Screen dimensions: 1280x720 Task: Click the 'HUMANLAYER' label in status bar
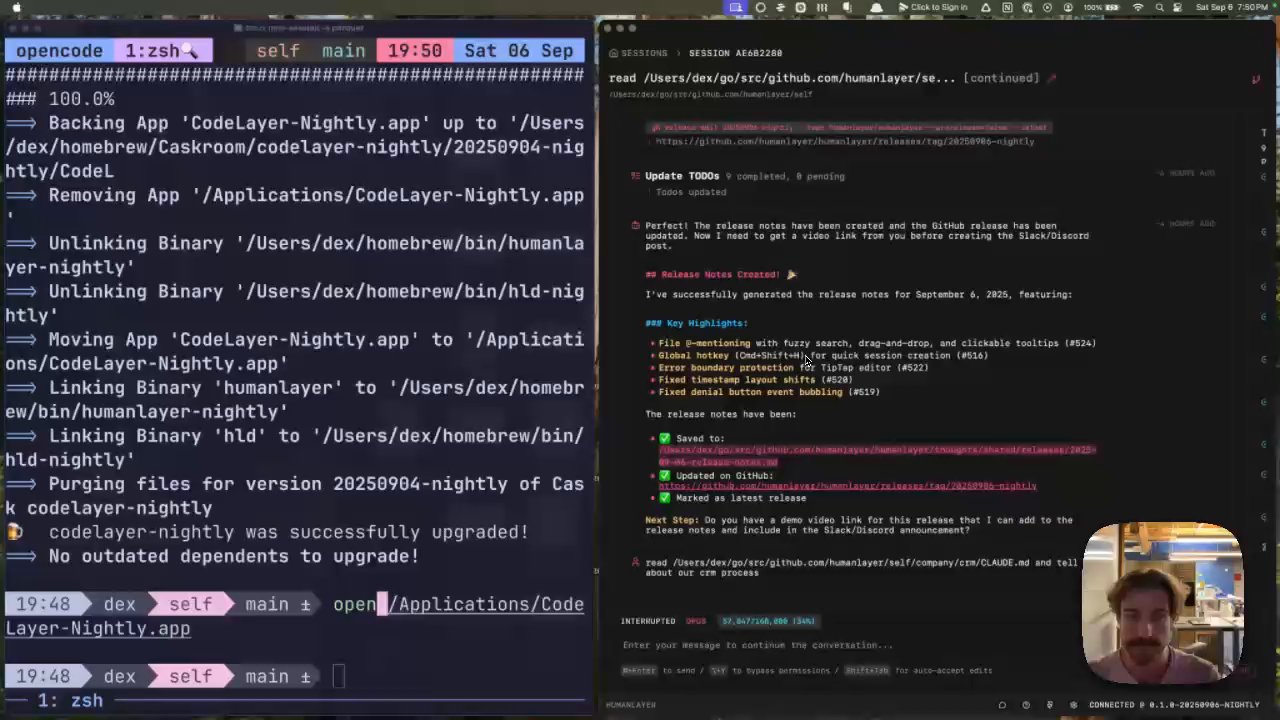631,705
